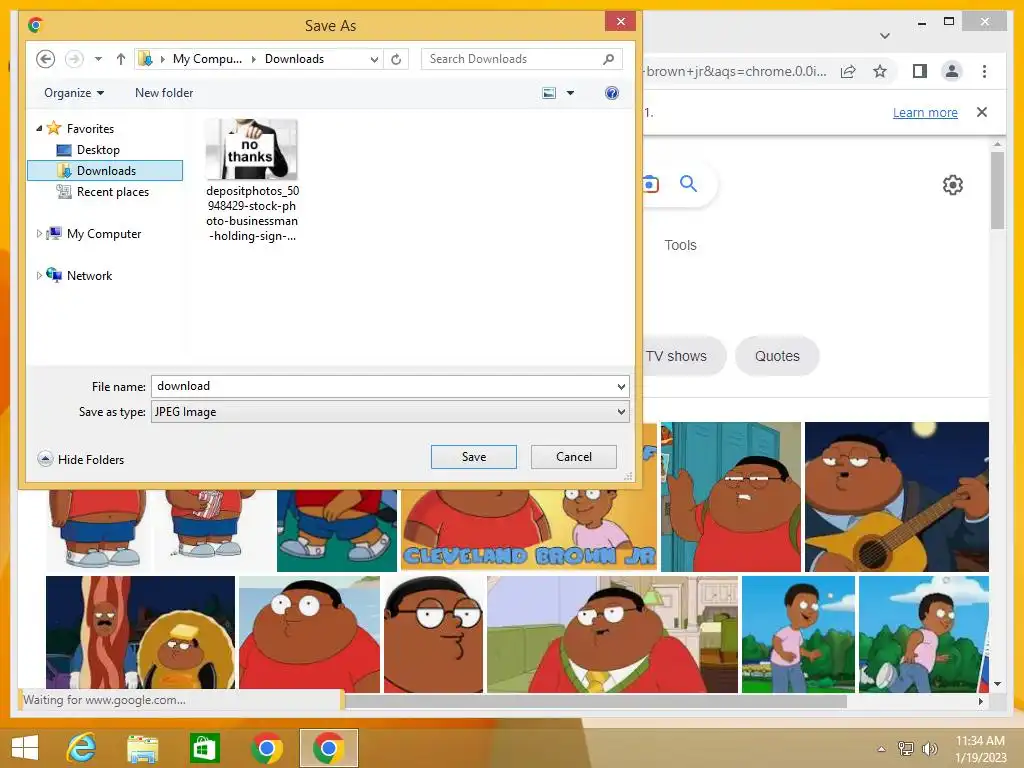Expand the Network tree node

click(39, 276)
